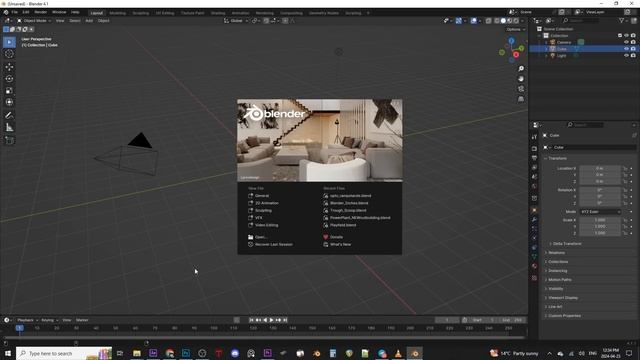Open the Edit menu

26,12
